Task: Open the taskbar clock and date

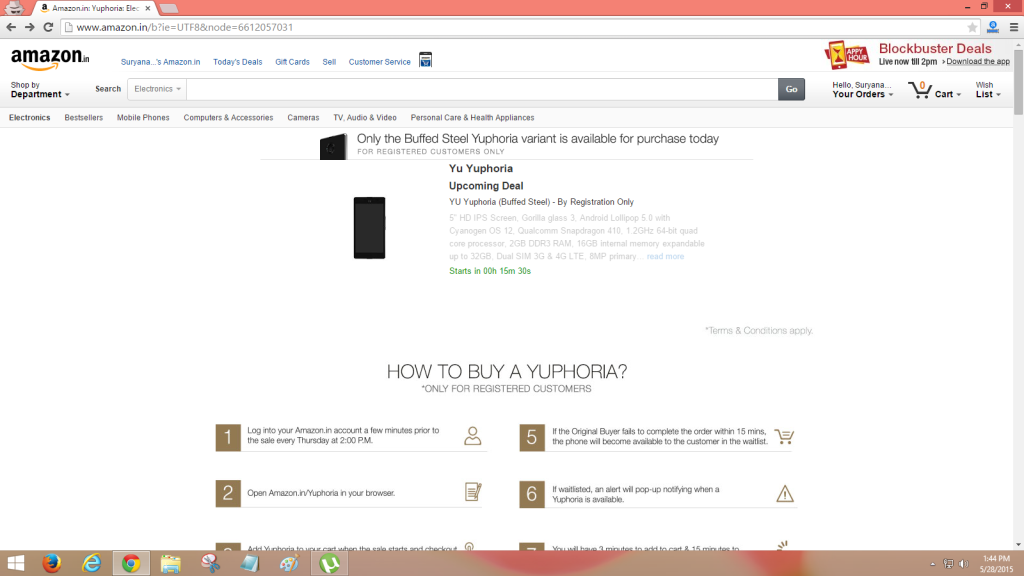Action: [x=996, y=564]
